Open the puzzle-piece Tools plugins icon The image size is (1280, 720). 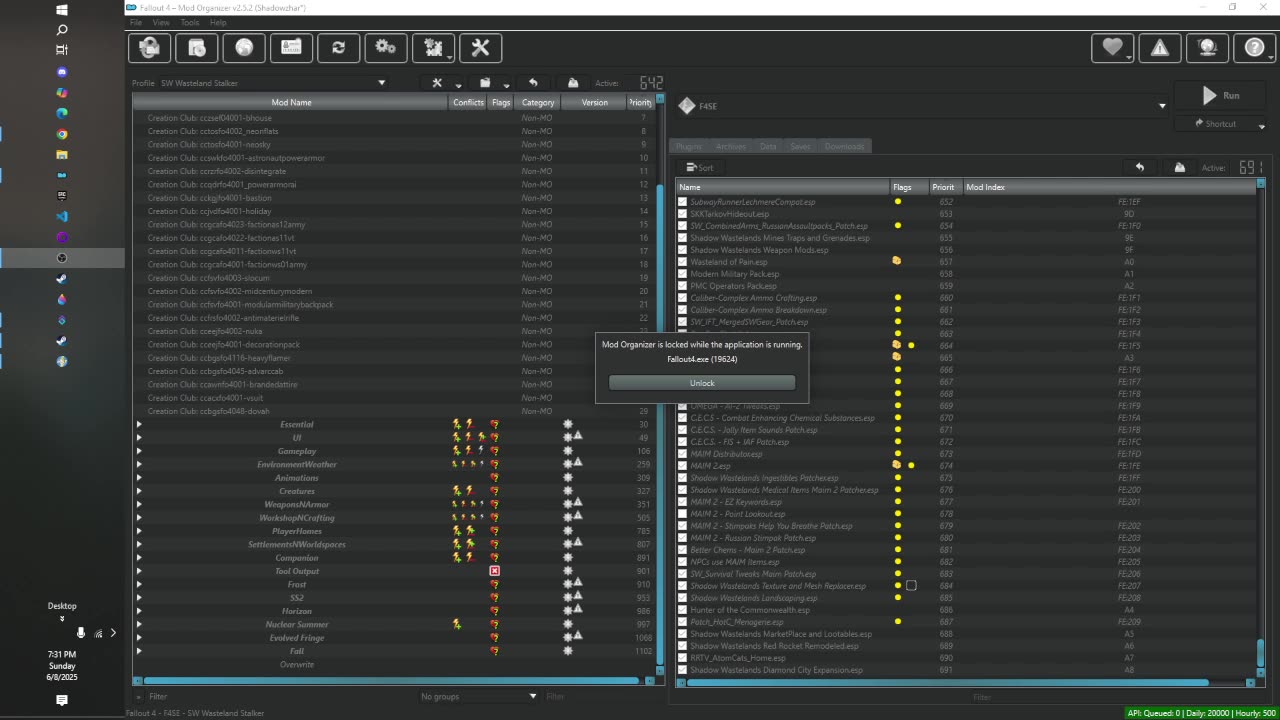[x=433, y=47]
